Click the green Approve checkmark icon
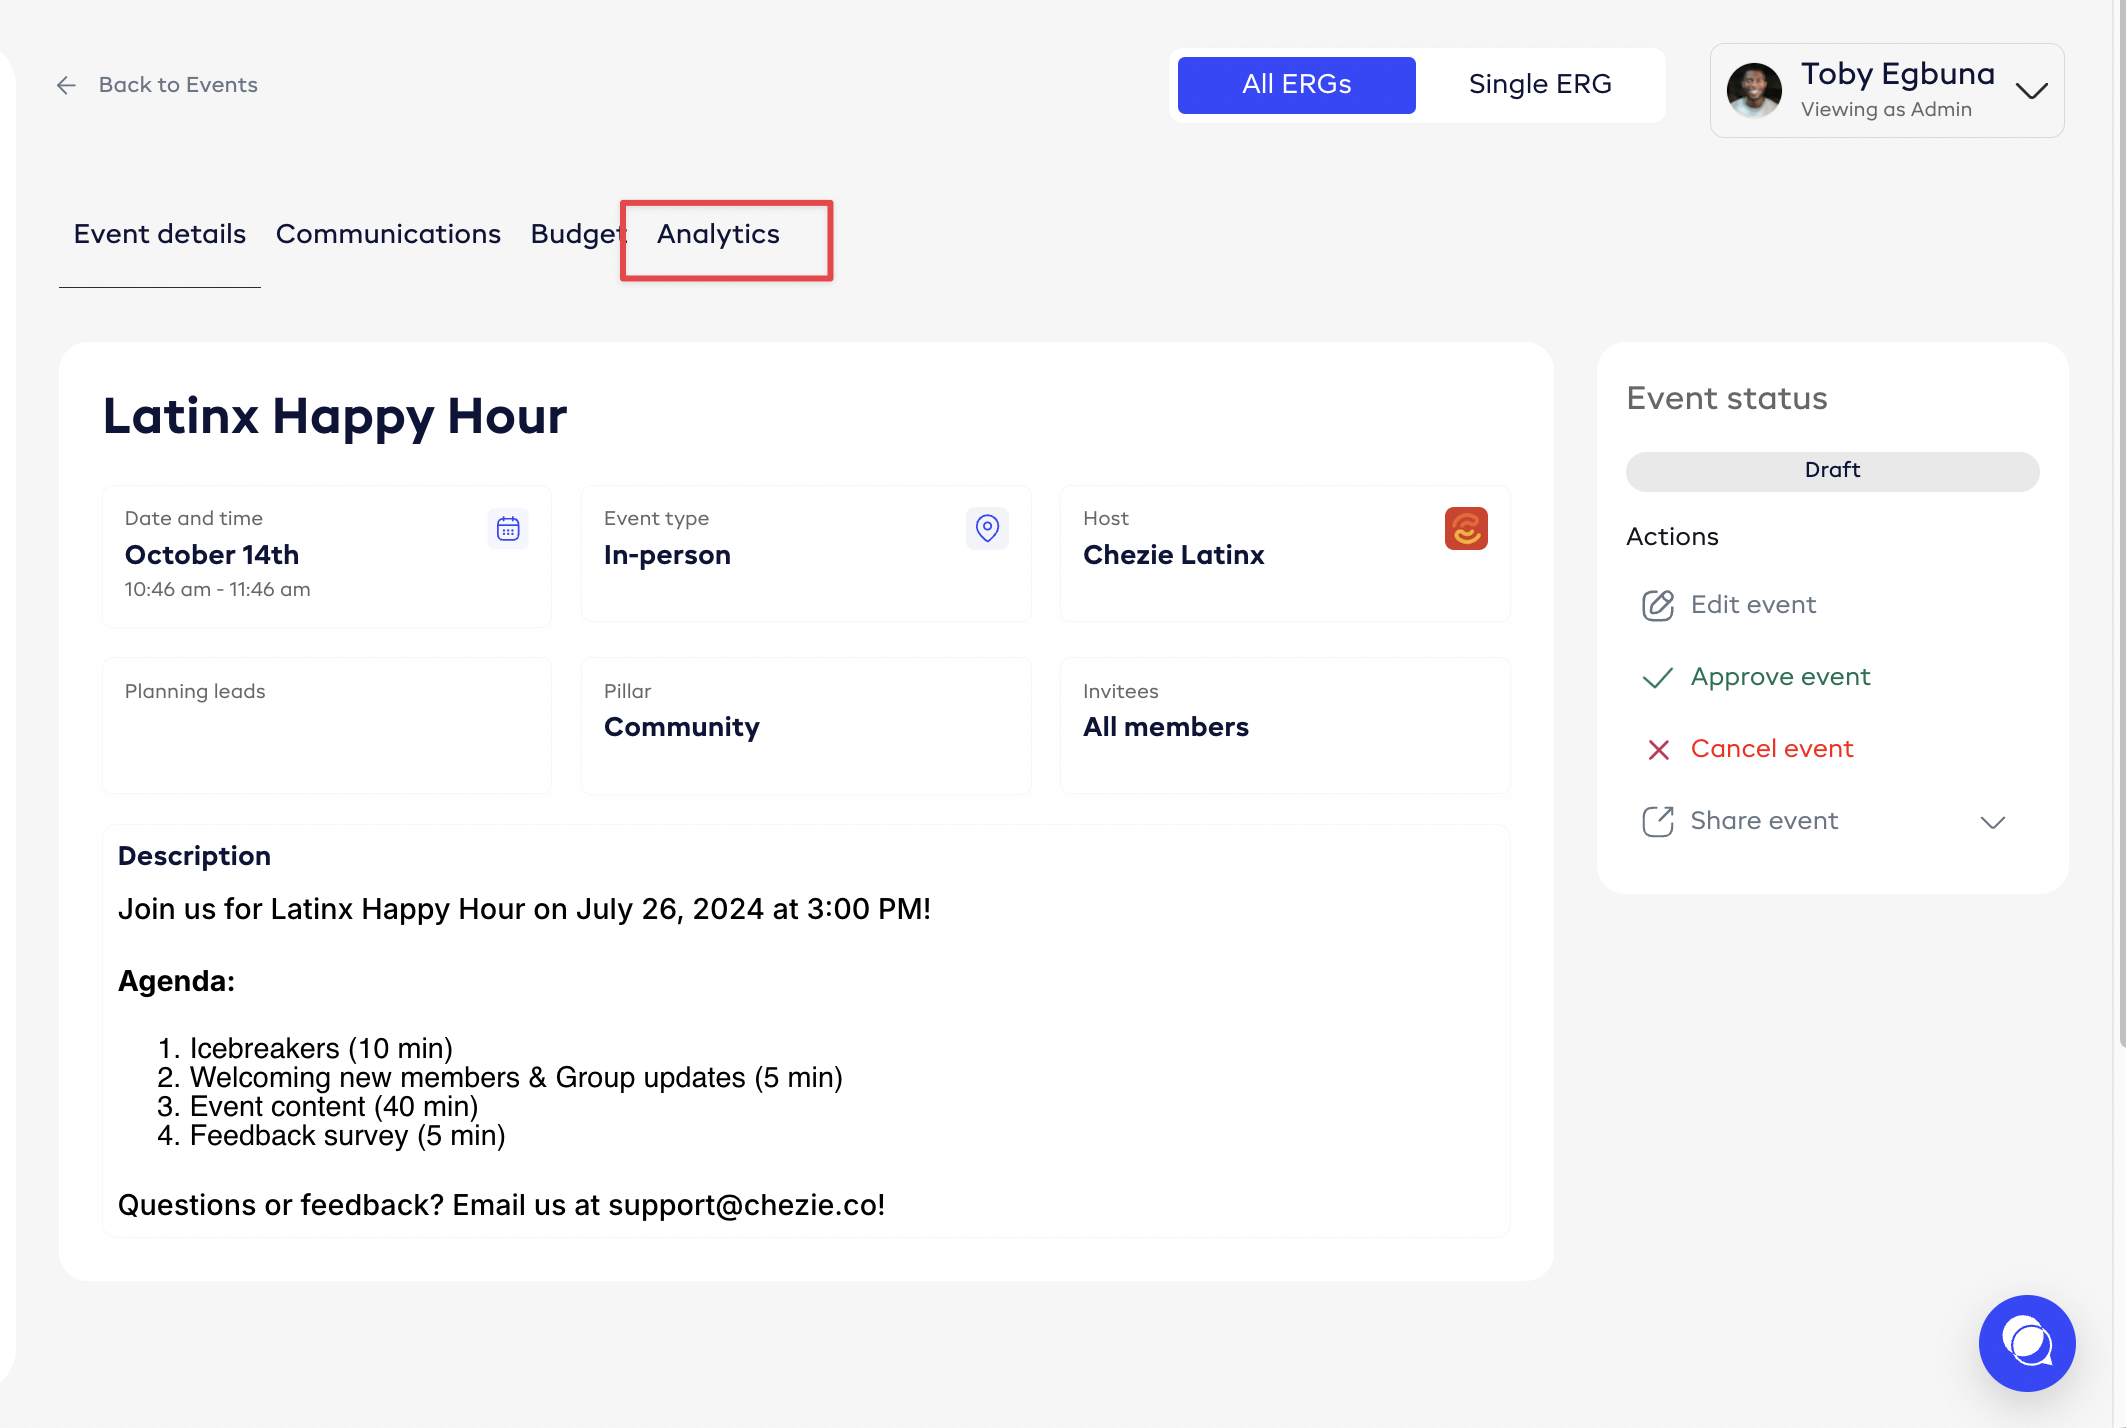 point(1657,678)
